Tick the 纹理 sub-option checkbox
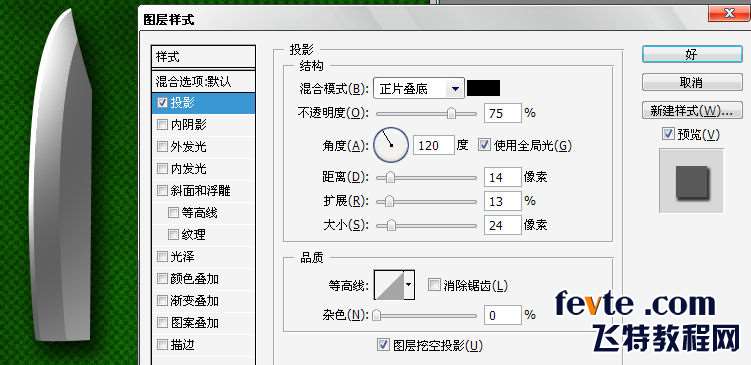Image resolution: width=751 pixels, height=365 pixels. (173, 235)
